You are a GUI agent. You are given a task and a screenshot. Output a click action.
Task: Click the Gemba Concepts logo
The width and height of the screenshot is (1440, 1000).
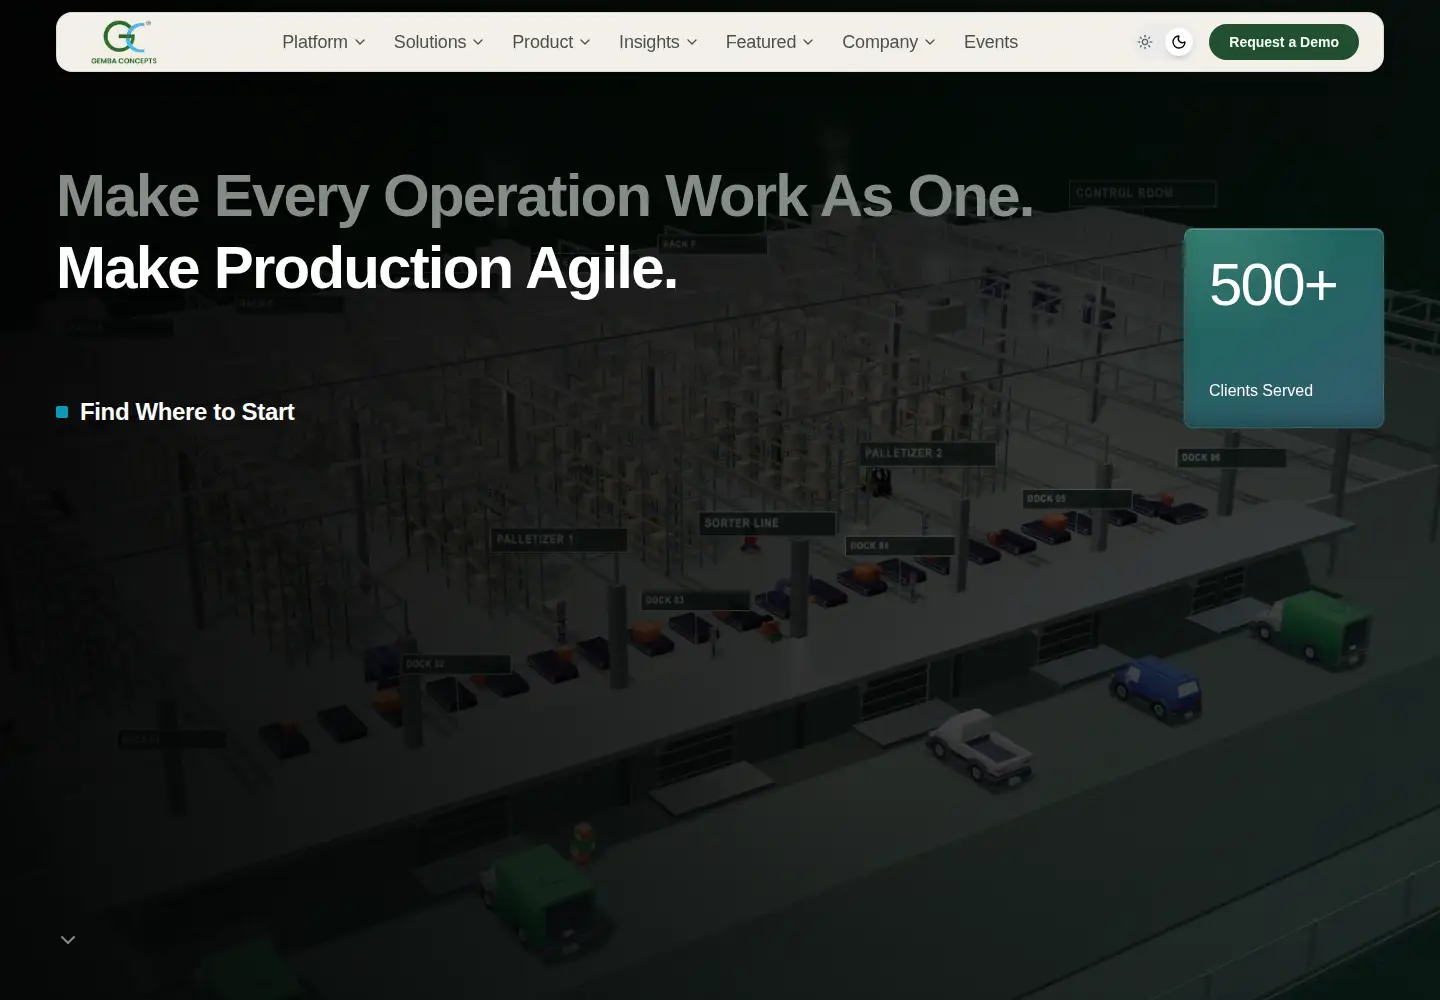point(124,42)
